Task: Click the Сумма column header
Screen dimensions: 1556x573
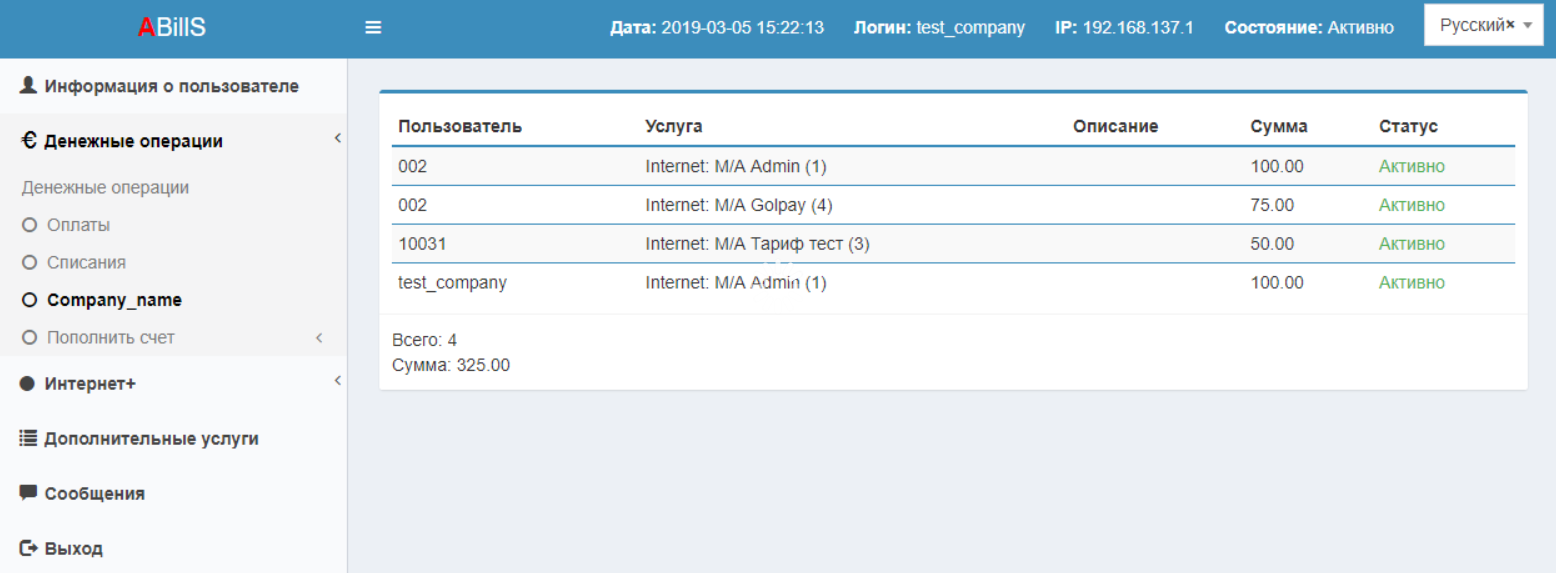Action: (1278, 126)
